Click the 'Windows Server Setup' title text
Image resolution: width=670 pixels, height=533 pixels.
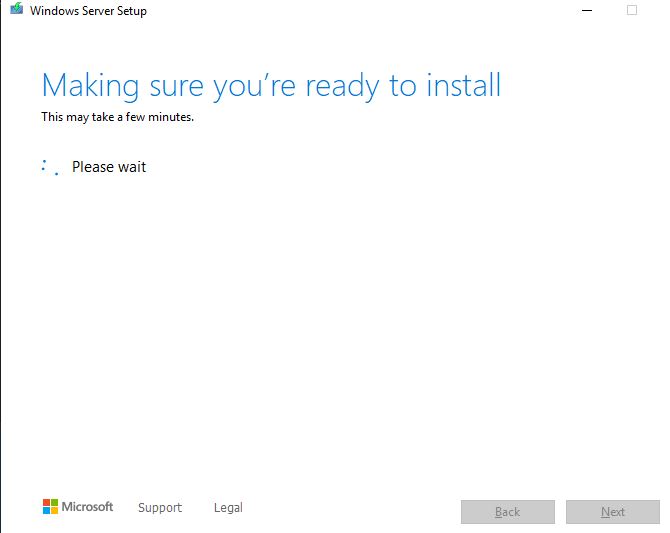pyautogui.click(x=88, y=11)
